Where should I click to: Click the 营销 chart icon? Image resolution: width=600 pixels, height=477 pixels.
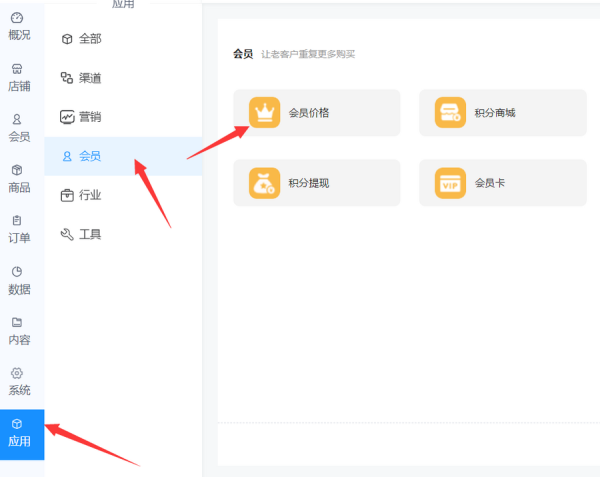[x=67, y=117]
